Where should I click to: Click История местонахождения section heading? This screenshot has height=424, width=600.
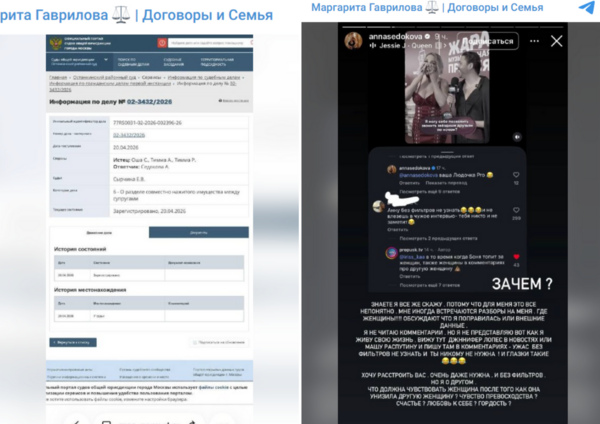(90, 290)
